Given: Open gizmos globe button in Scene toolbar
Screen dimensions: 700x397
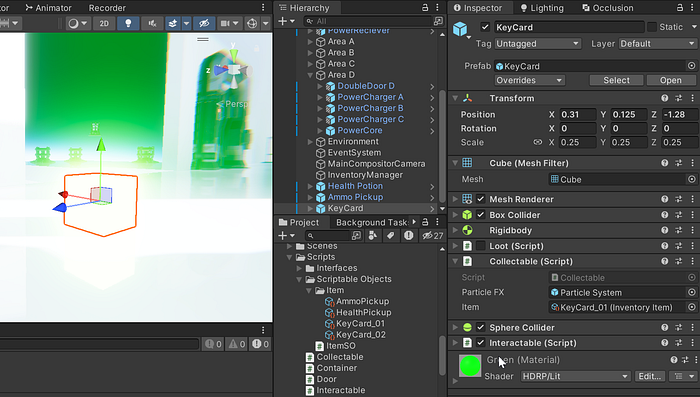Looking at the screenshot, I should coord(252,23).
